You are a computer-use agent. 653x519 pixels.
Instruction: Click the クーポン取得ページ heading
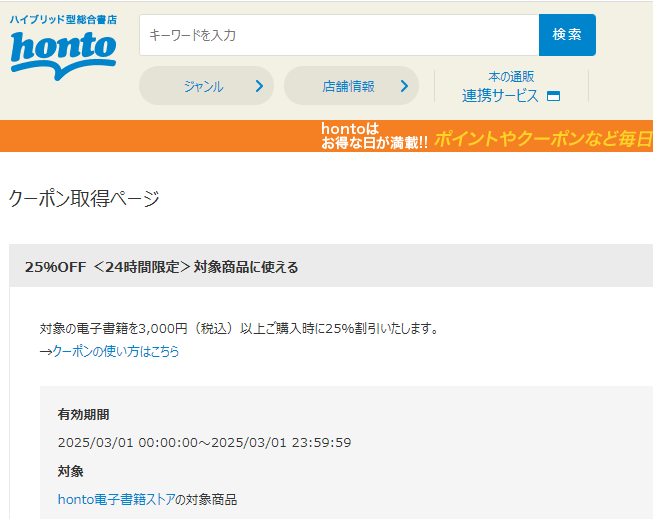pos(84,198)
